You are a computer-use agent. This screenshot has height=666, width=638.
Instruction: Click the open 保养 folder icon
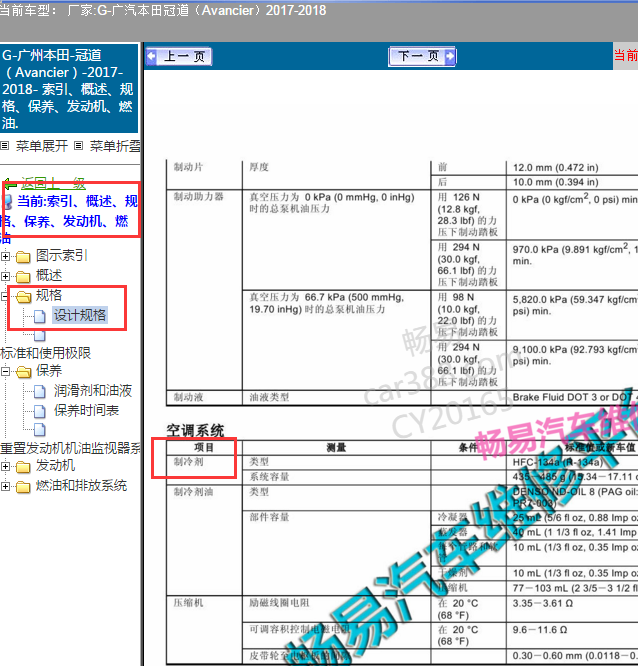(24, 372)
